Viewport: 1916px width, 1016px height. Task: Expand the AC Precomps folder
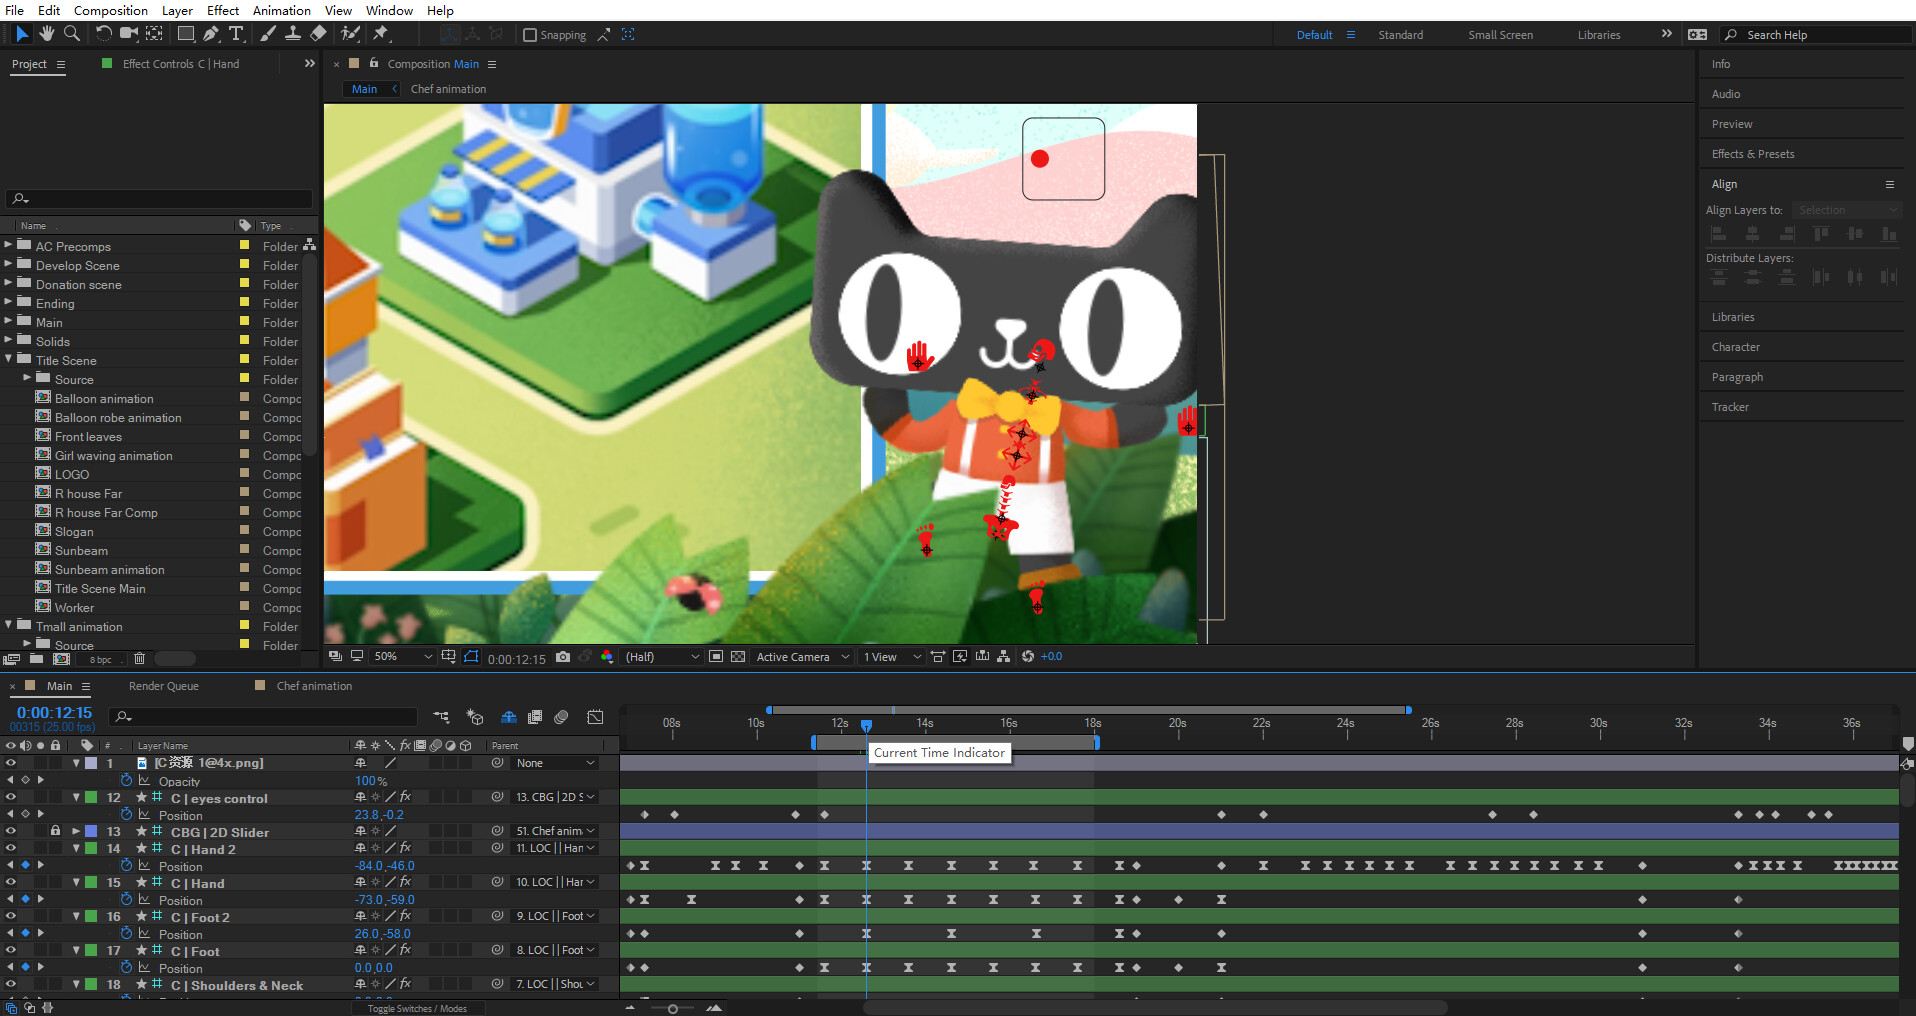(8, 245)
